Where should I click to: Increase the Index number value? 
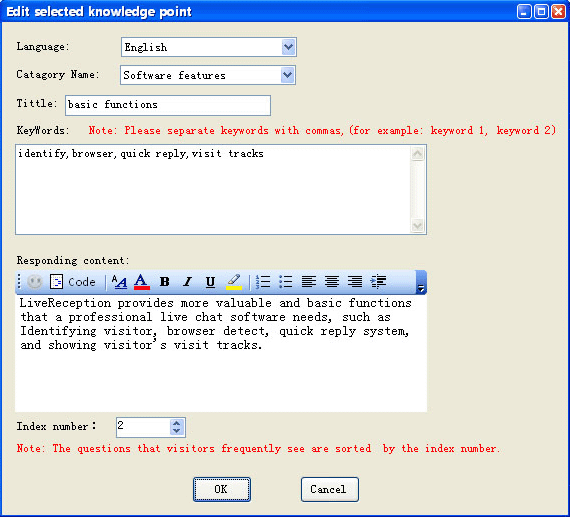click(x=177, y=424)
